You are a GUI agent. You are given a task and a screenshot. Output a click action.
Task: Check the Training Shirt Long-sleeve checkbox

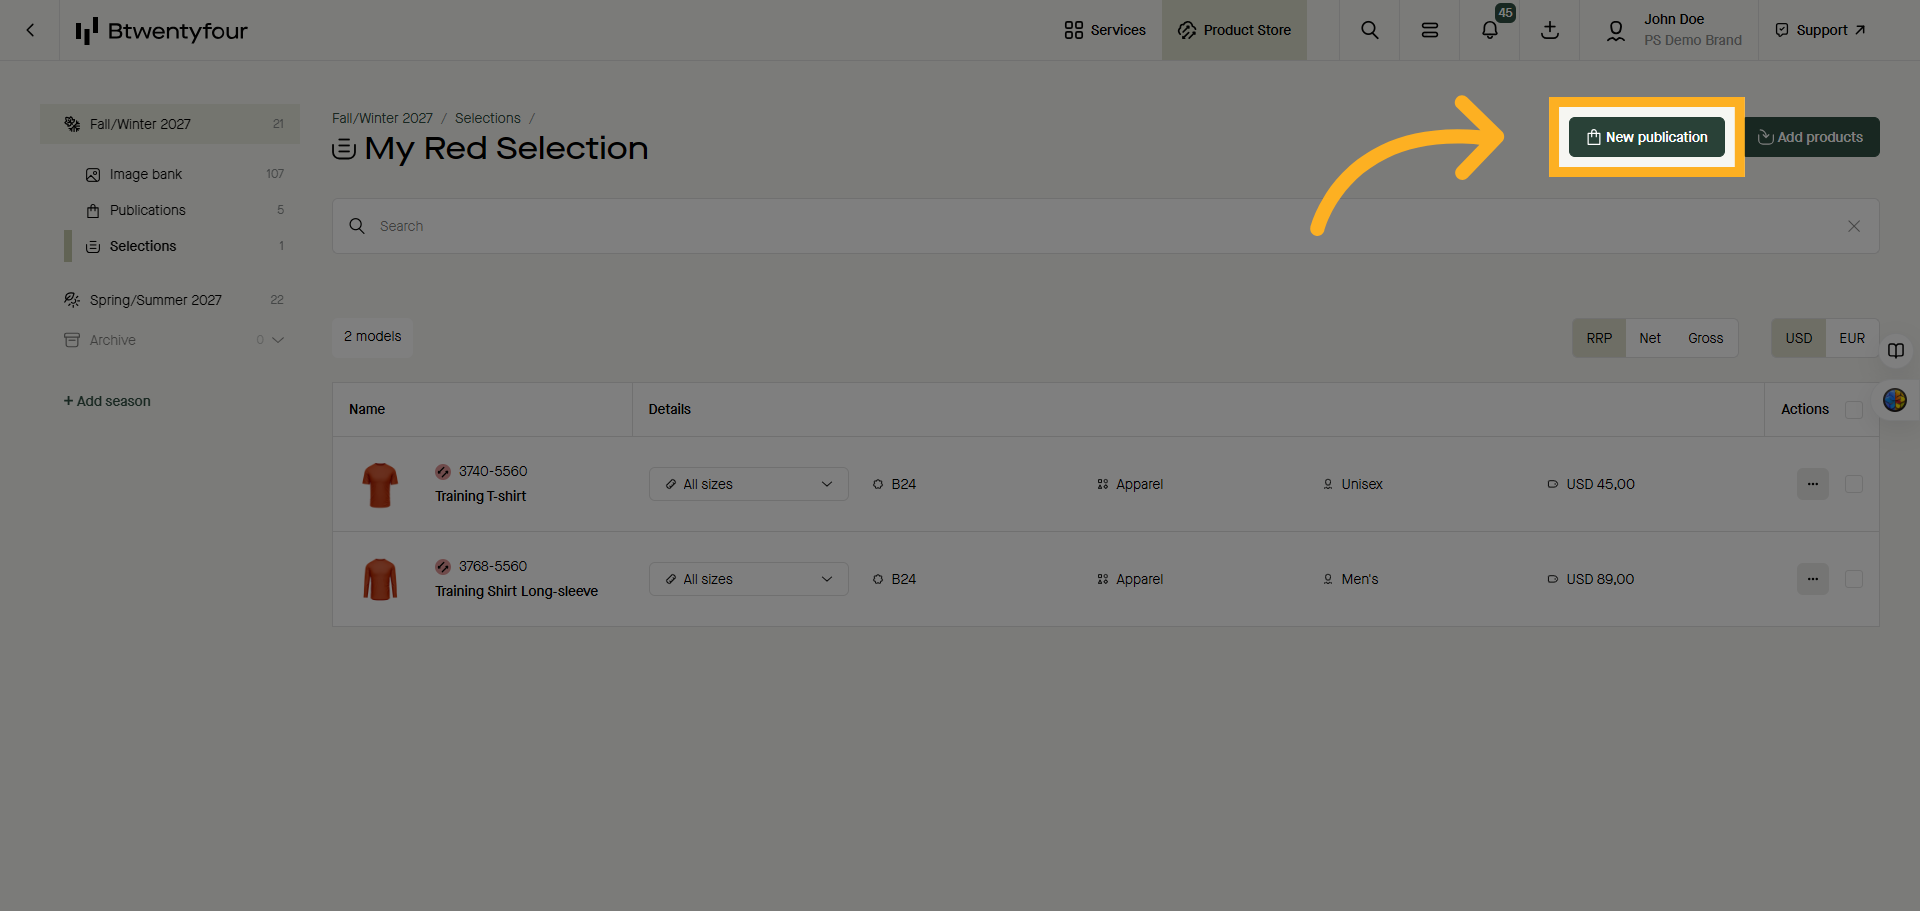click(x=1853, y=579)
